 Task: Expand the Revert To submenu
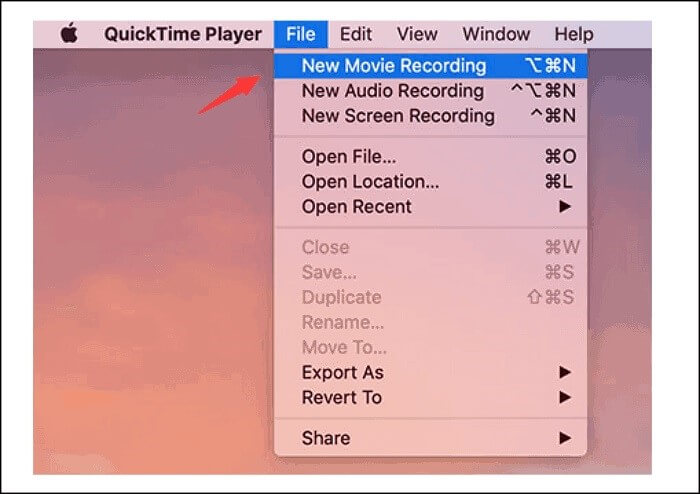click(430, 398)
